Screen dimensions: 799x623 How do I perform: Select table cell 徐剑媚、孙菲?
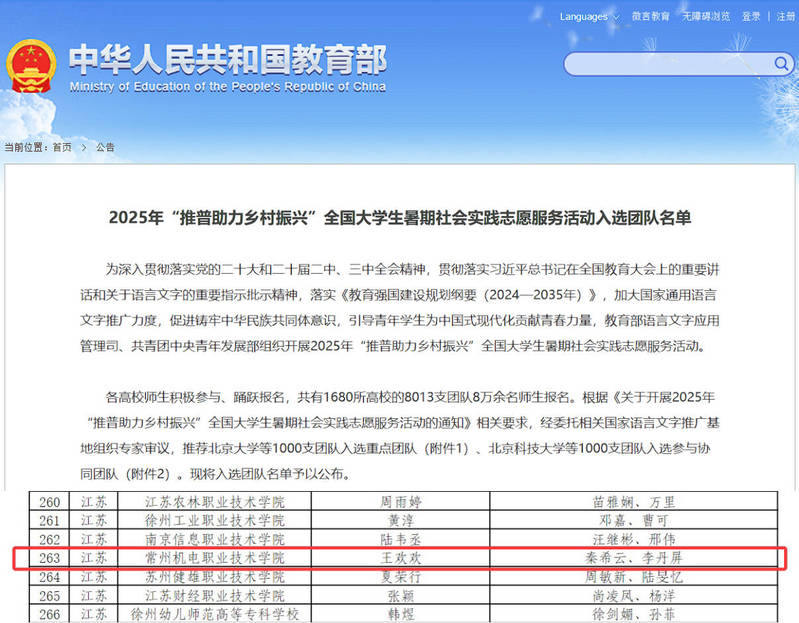tap(634, 614)
